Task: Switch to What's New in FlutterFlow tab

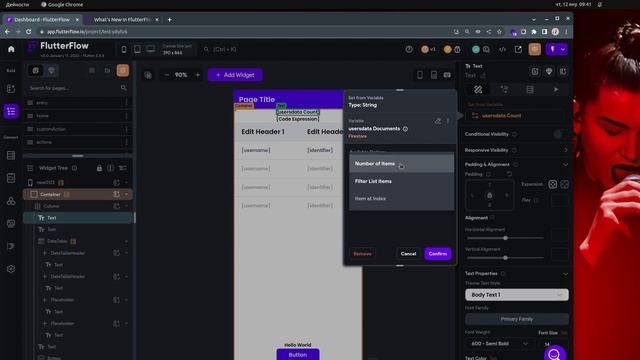Action: pyautogui.click(x=122, y=20)
